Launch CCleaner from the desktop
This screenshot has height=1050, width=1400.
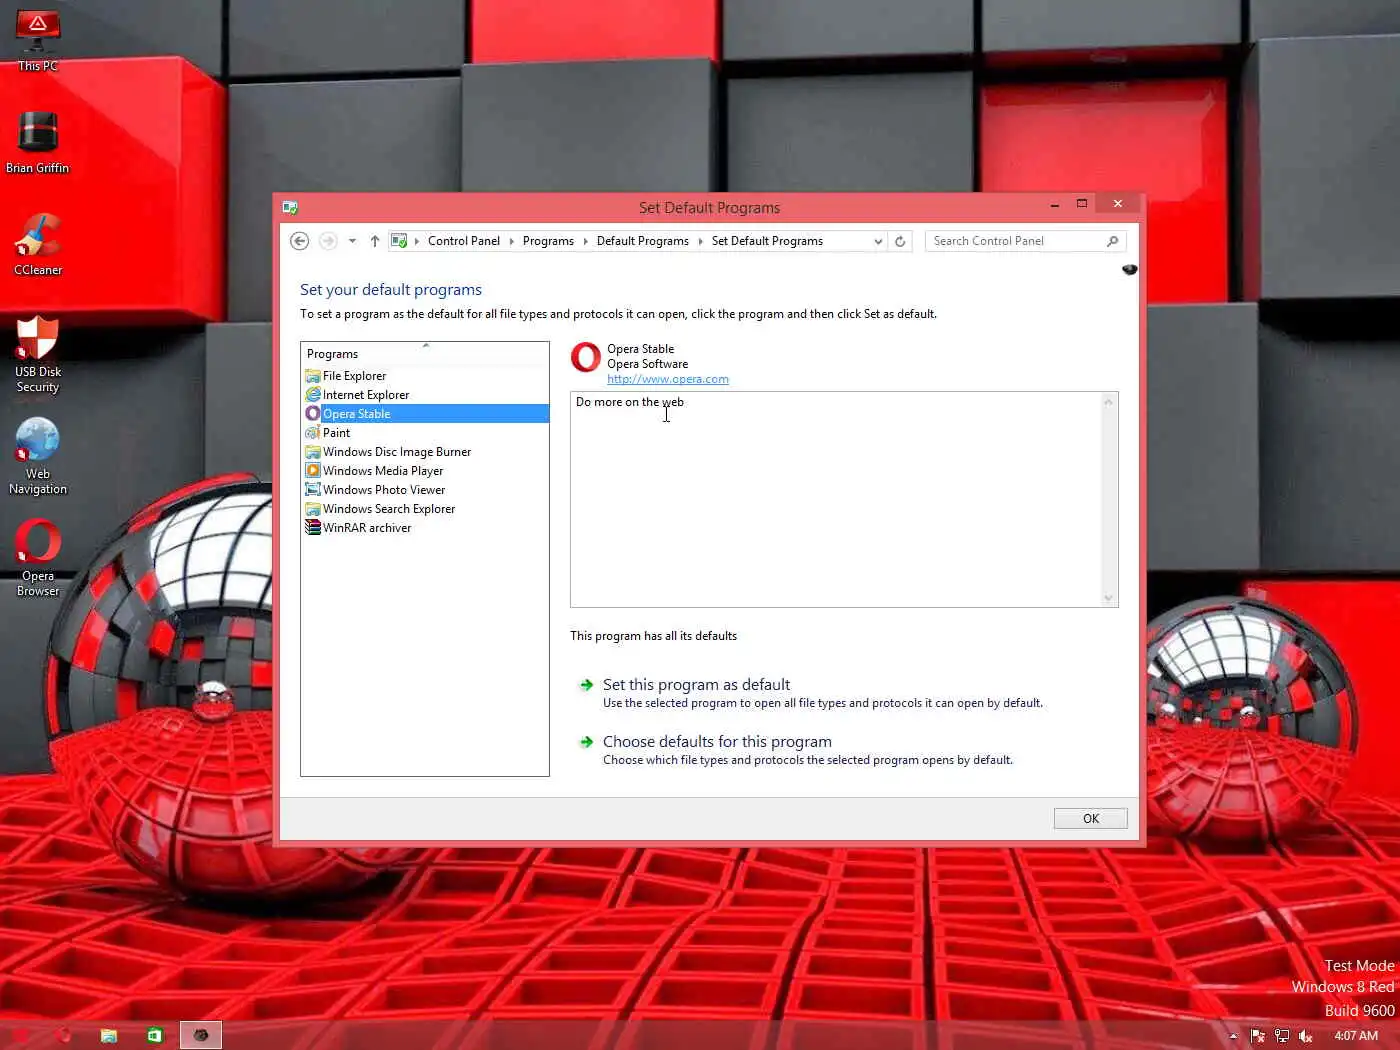click(38, 244)
